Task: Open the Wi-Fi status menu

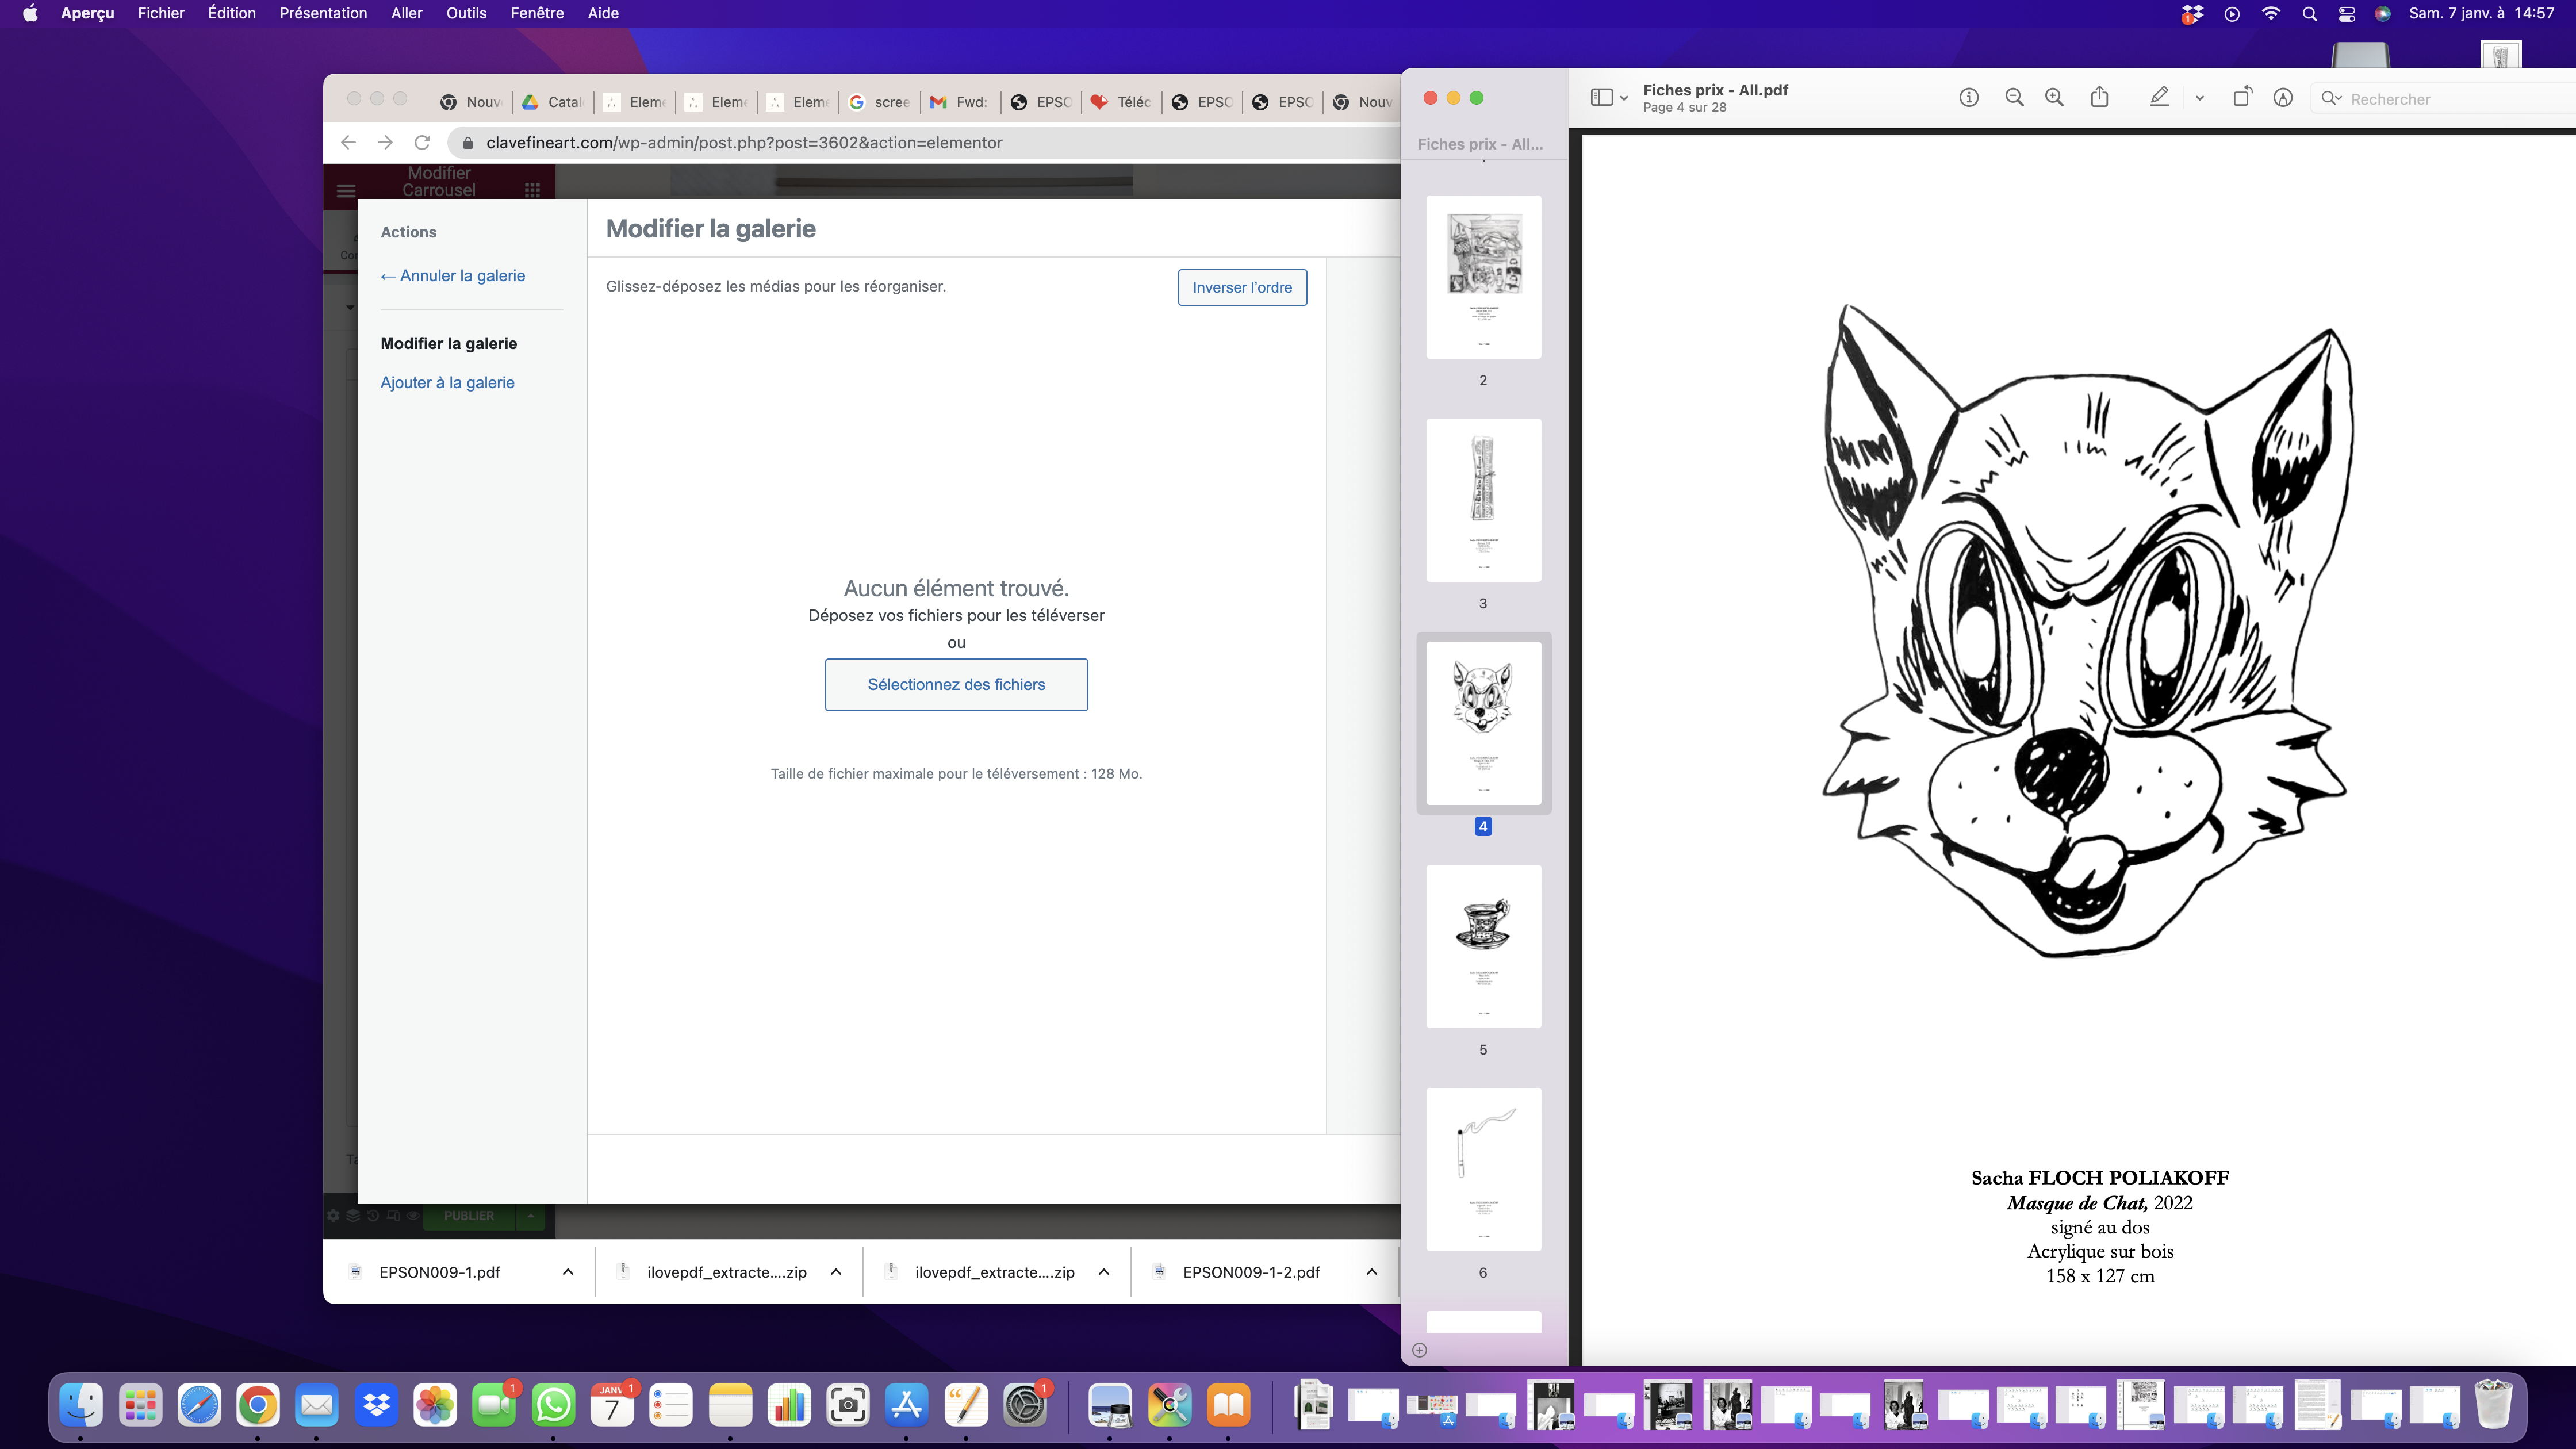Action: (2271, 13)
